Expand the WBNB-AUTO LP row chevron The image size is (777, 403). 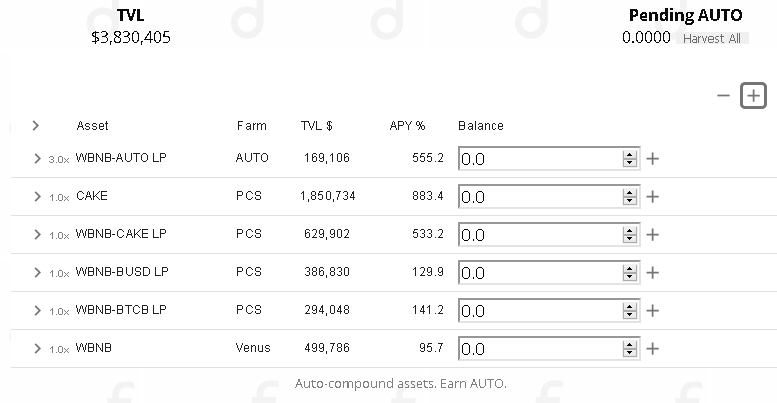pyautogui.click(x=37, y=158)
